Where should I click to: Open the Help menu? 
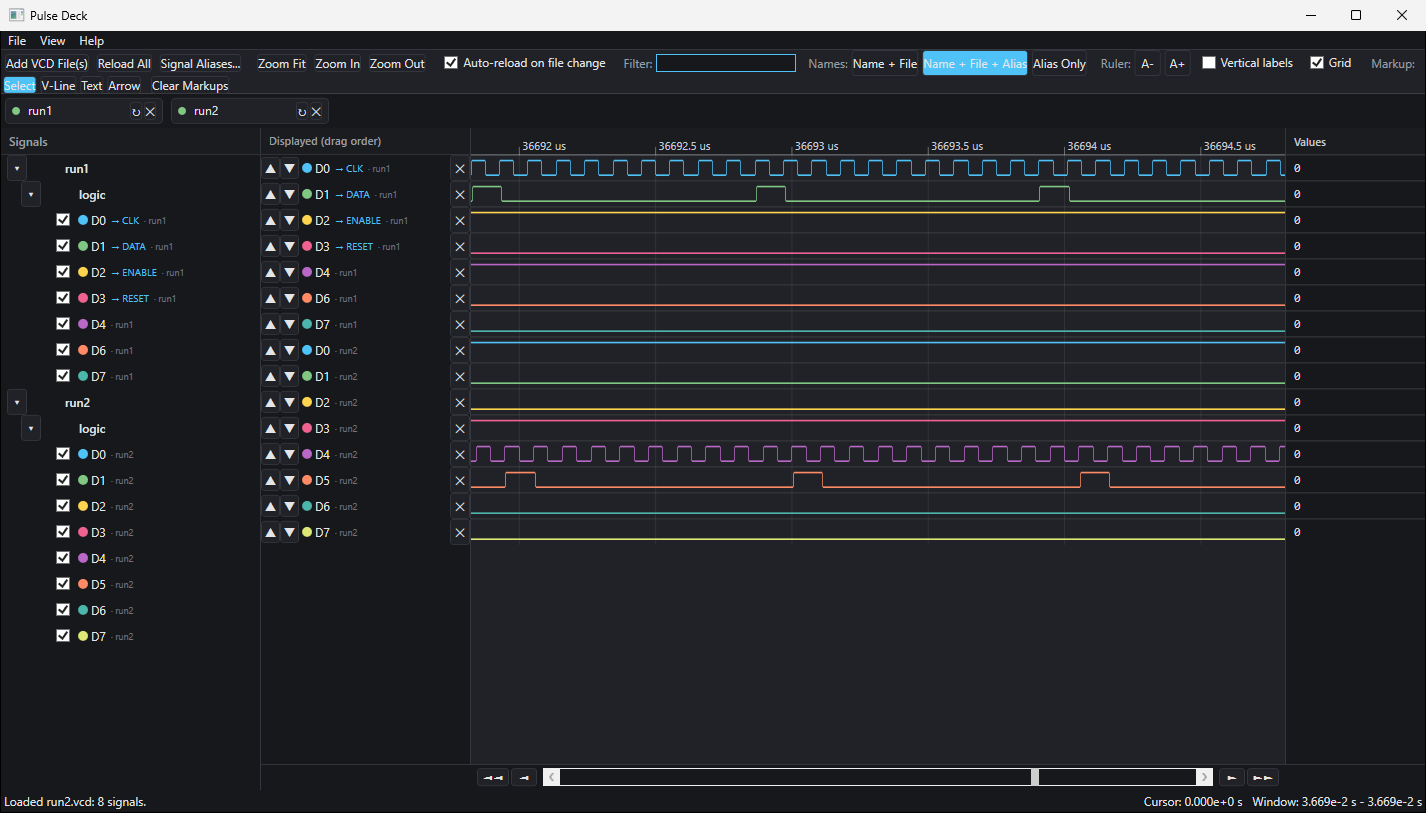click(92, 41)
